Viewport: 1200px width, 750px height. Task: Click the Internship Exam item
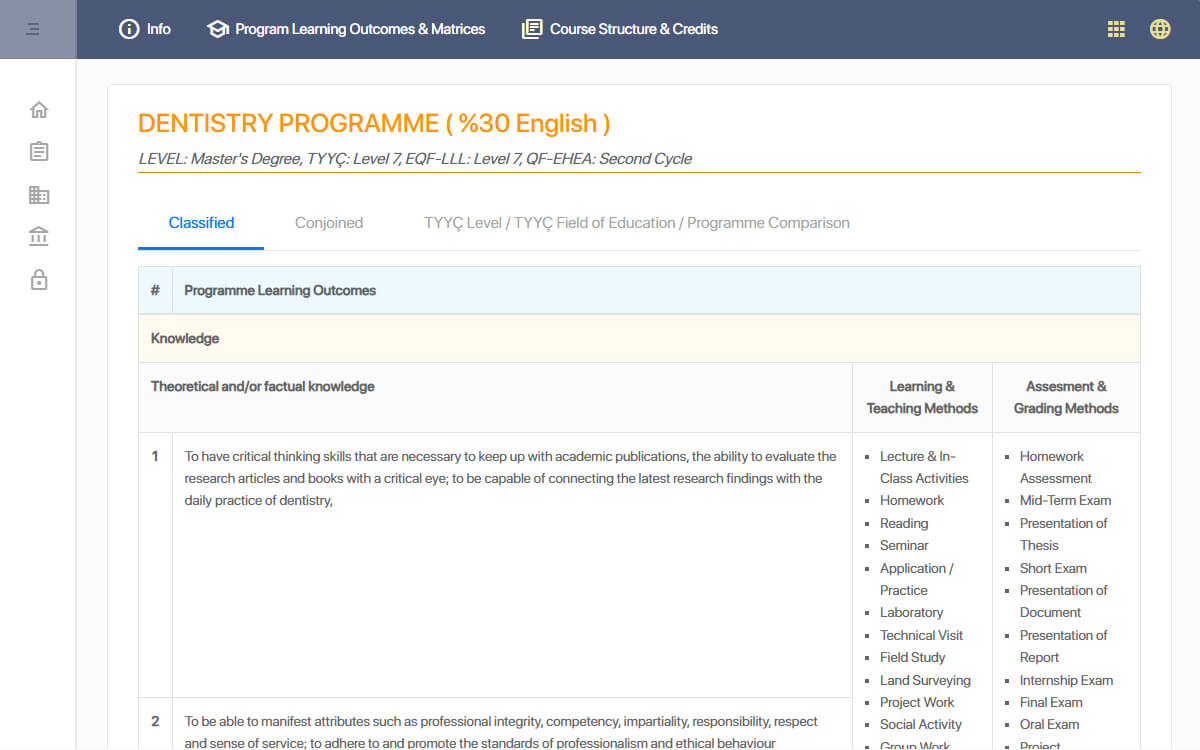coord(1066,680)
